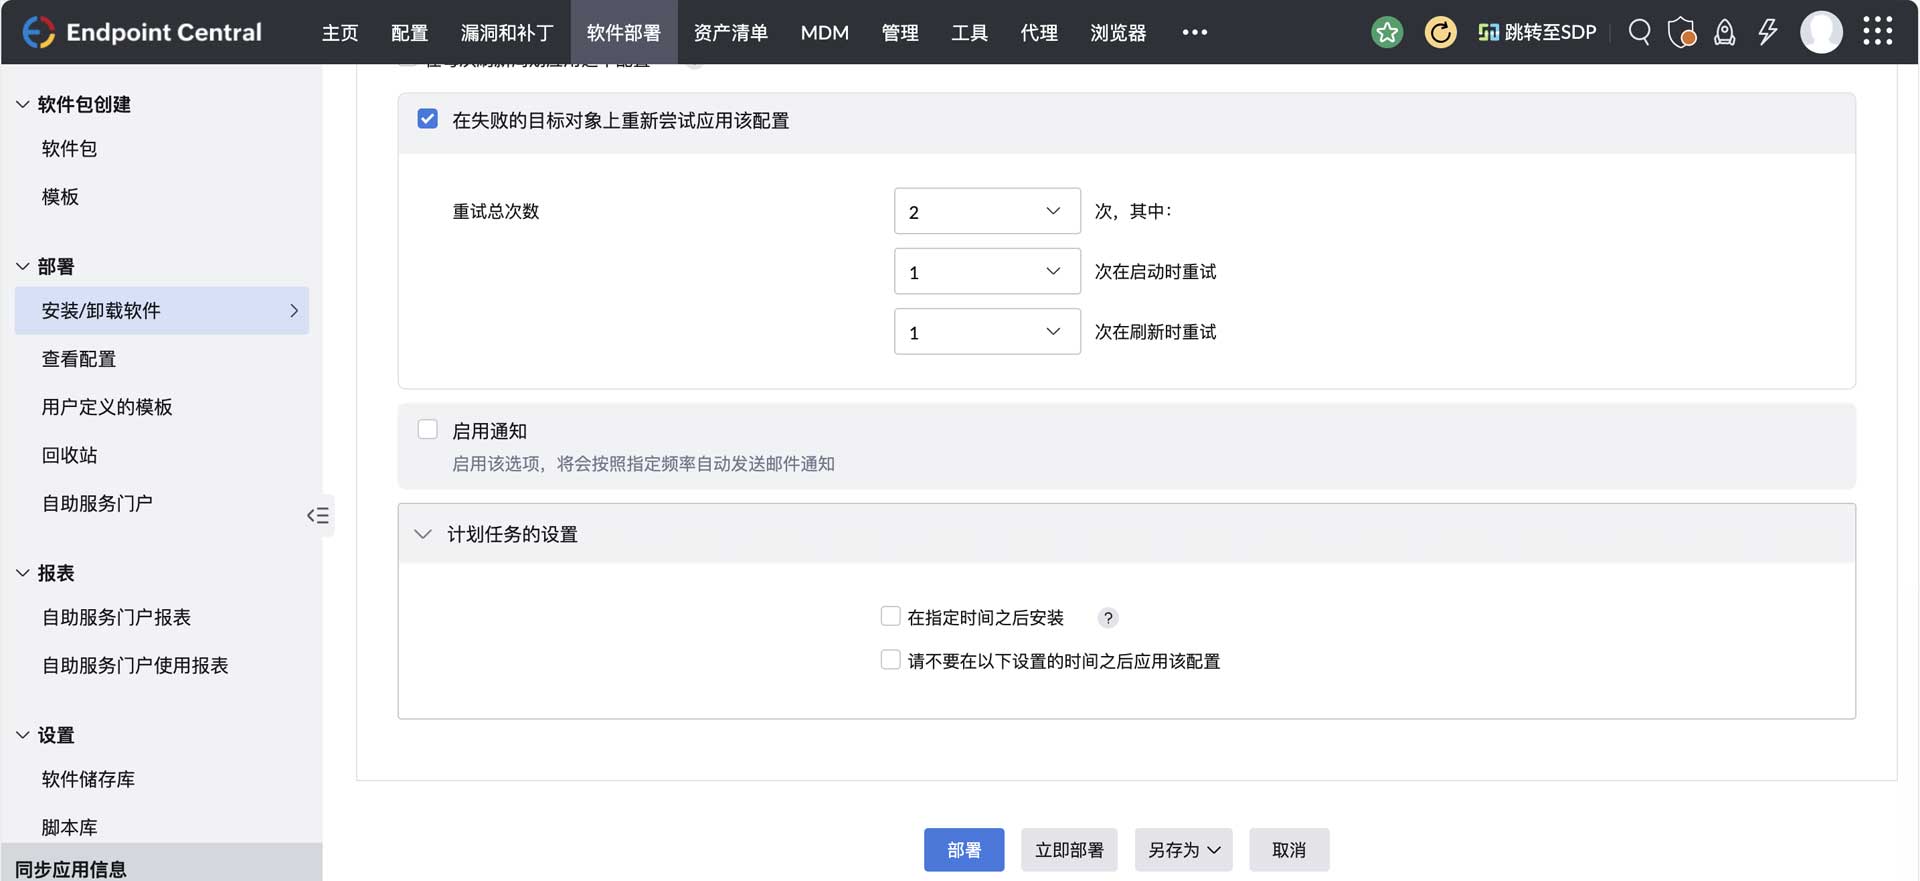This screenshot has width=1920, height=881.
Task: Open 软件包 in the sidebar
Action: coord(69,149)
